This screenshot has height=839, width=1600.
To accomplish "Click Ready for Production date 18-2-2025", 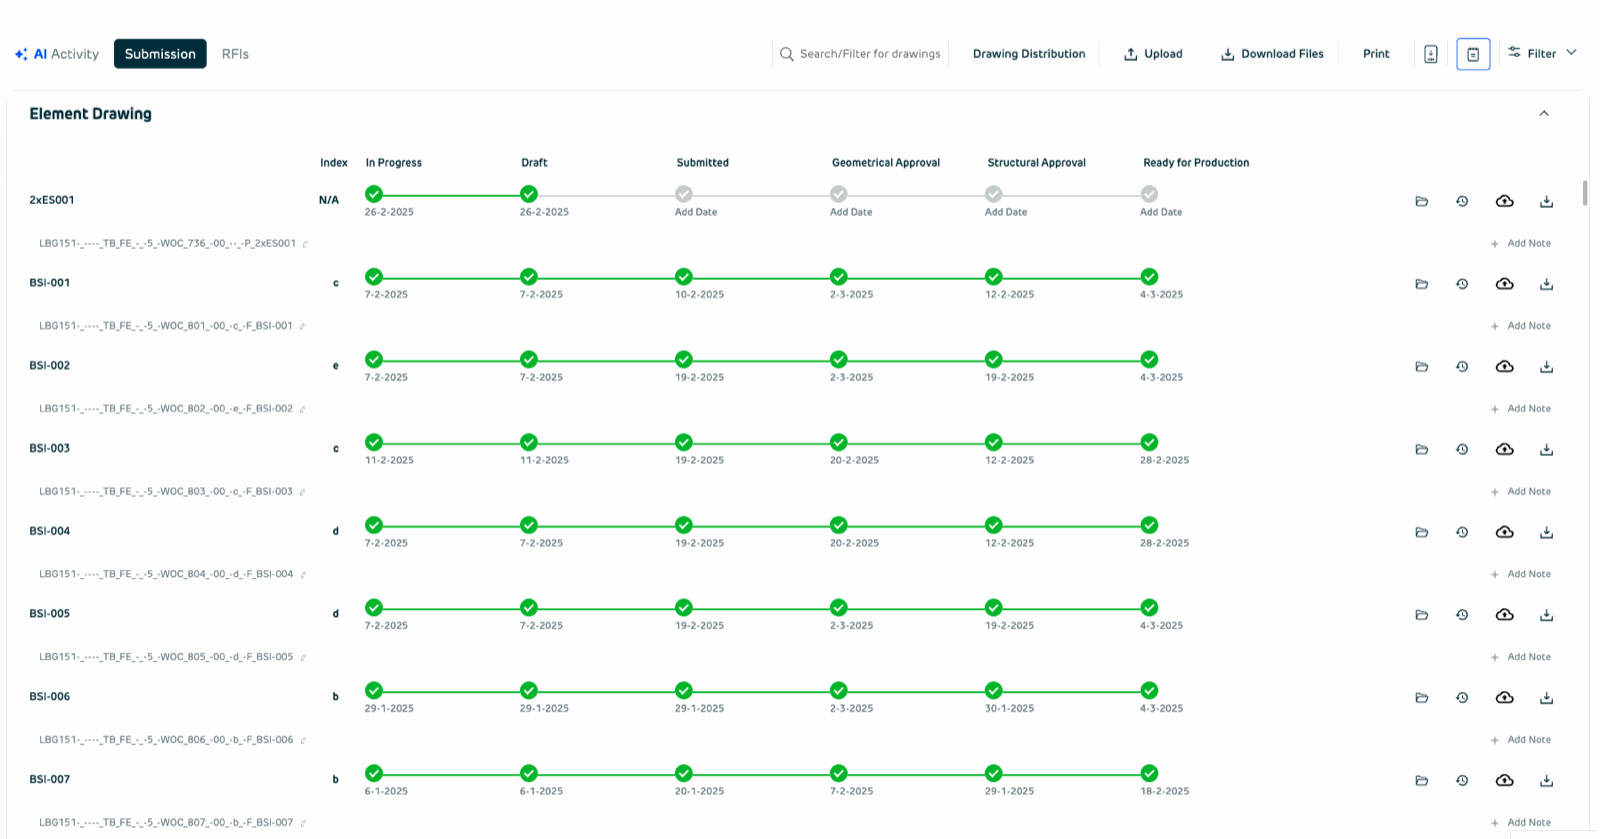I will click(1164, 791).
